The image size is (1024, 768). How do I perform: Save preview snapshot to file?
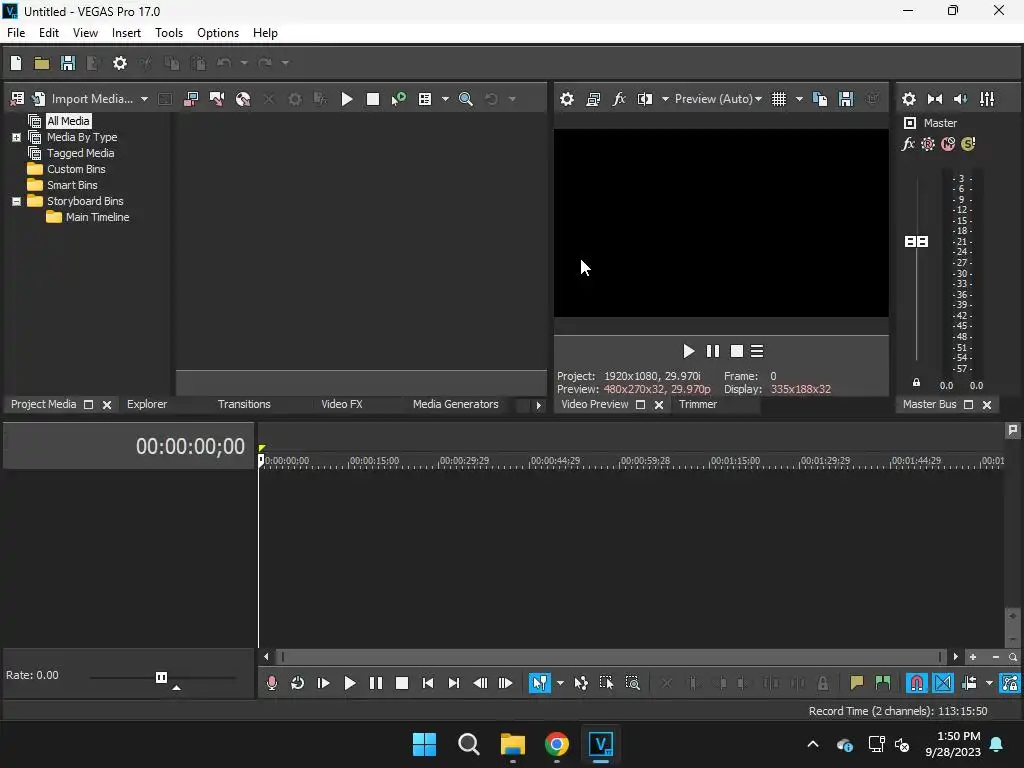tap(846, 99)
